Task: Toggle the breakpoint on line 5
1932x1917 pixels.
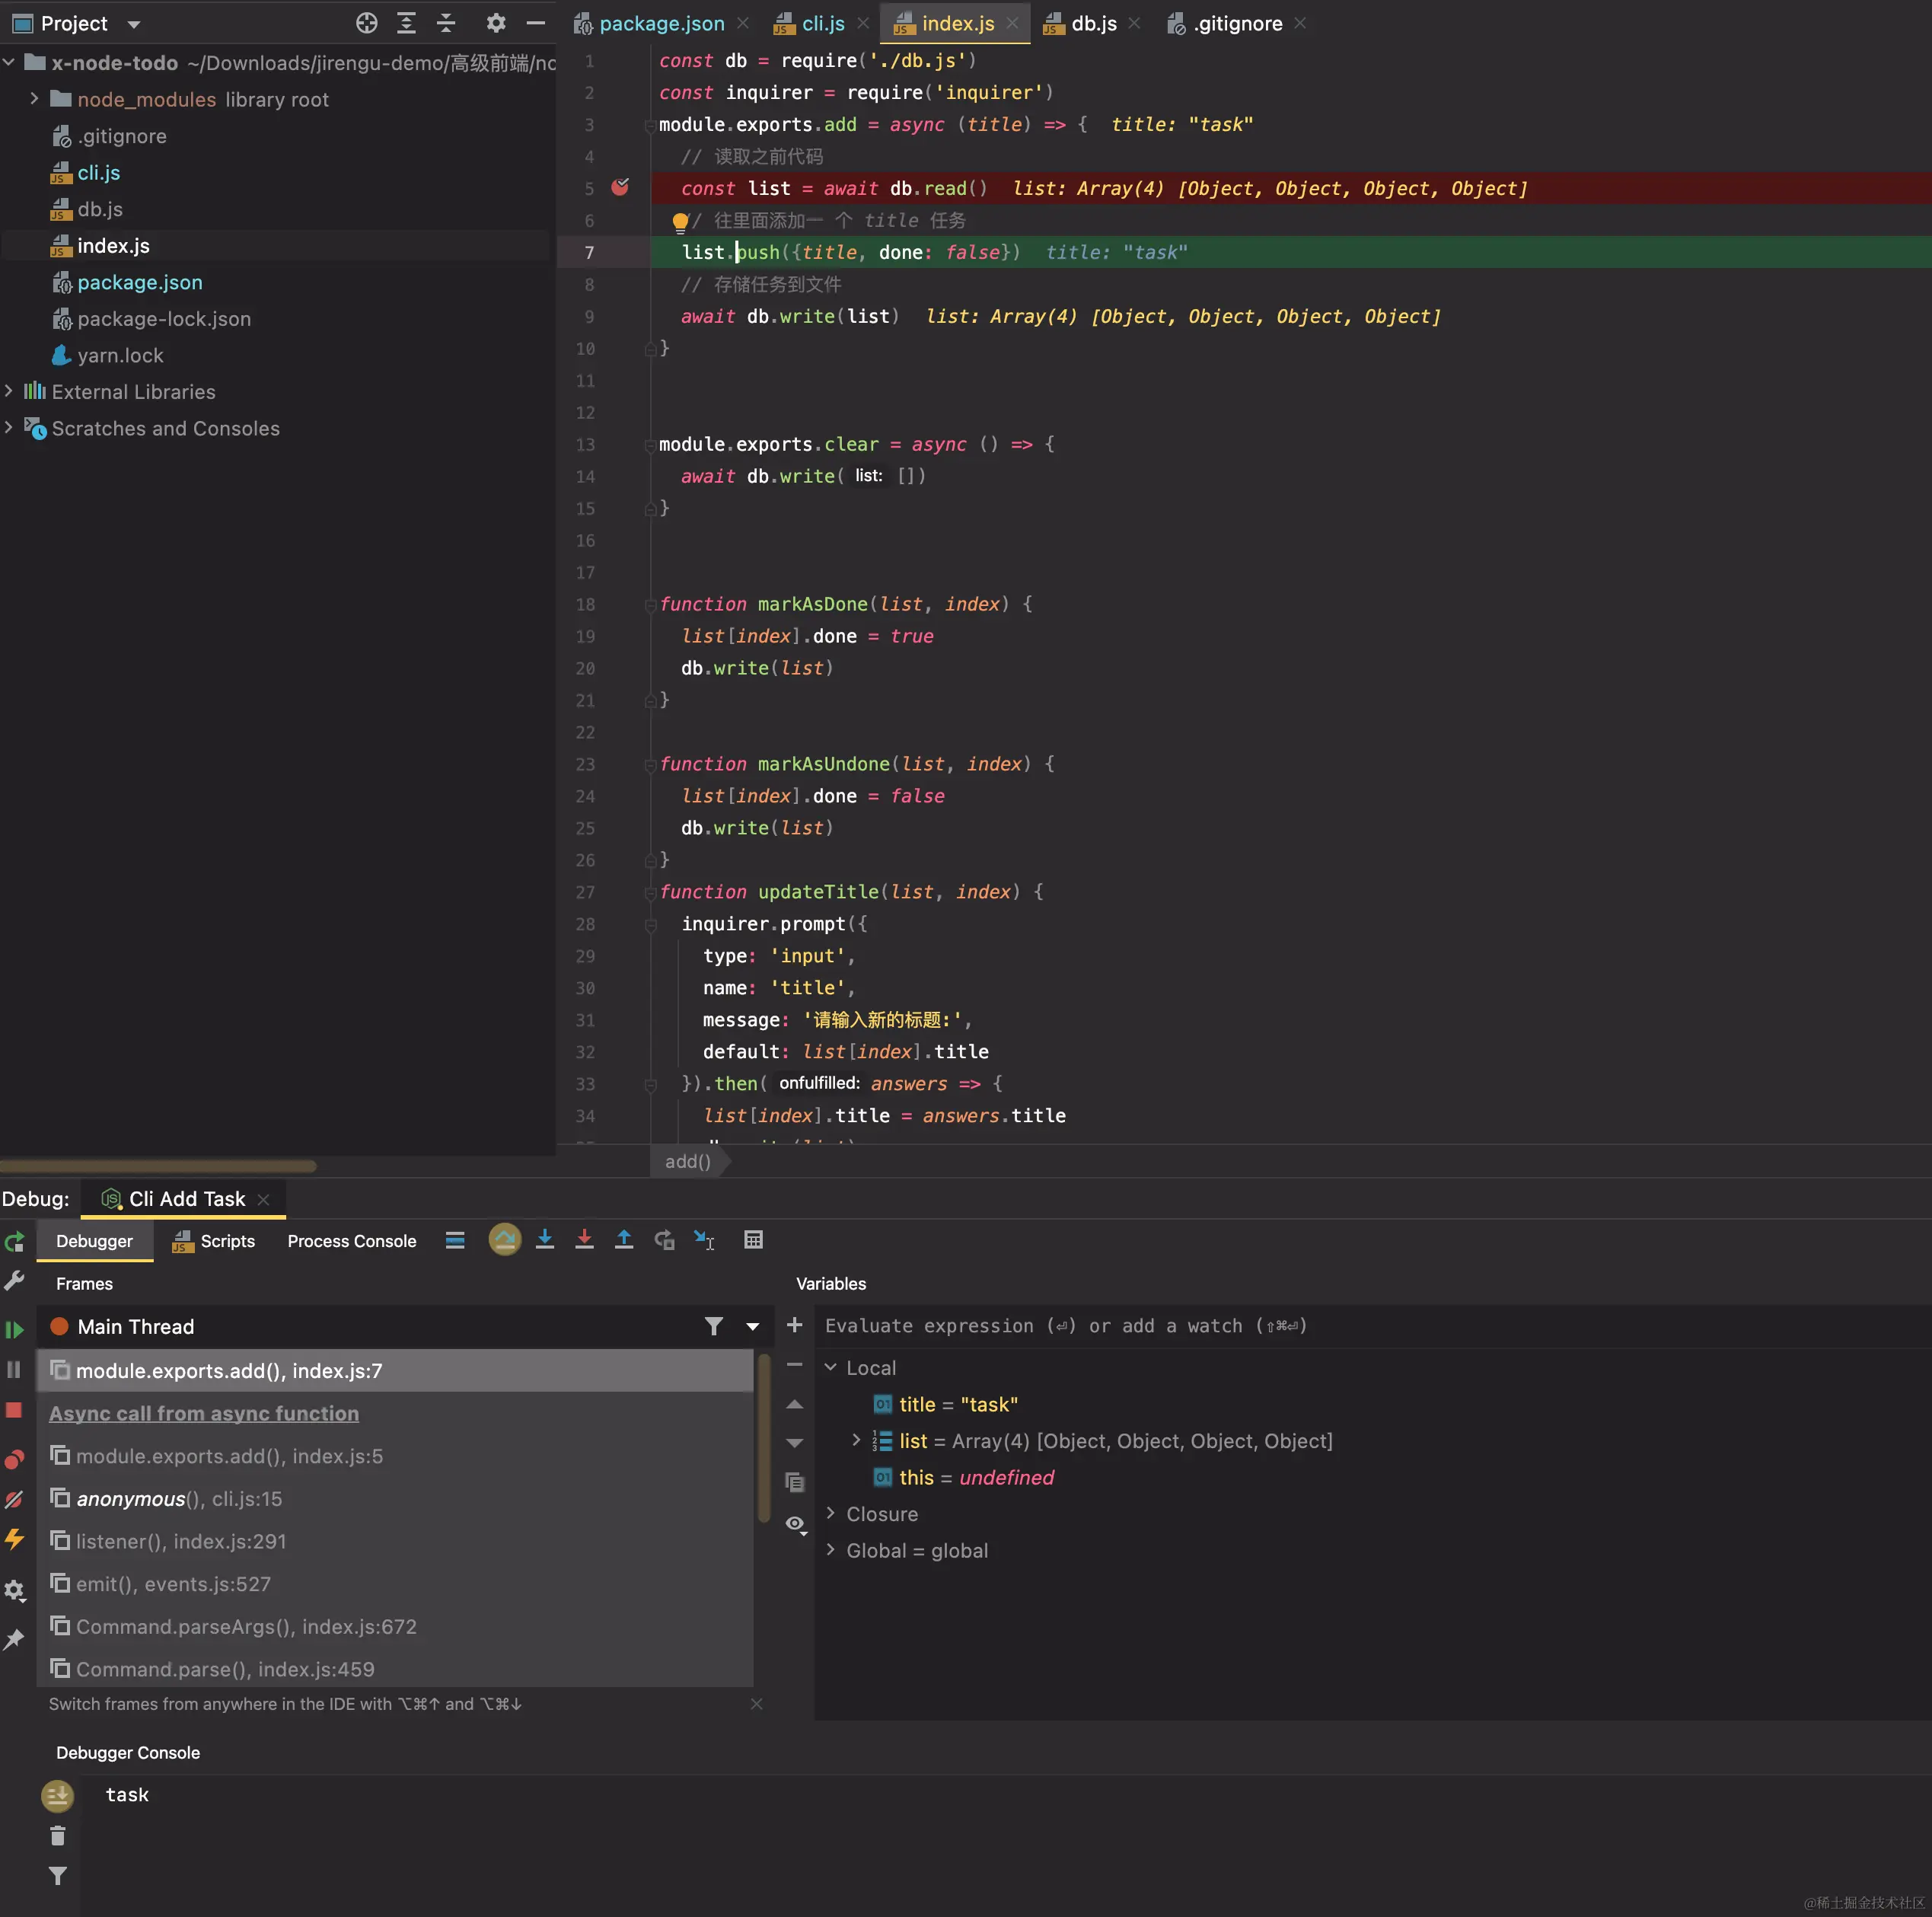Action: coord(620,187)
